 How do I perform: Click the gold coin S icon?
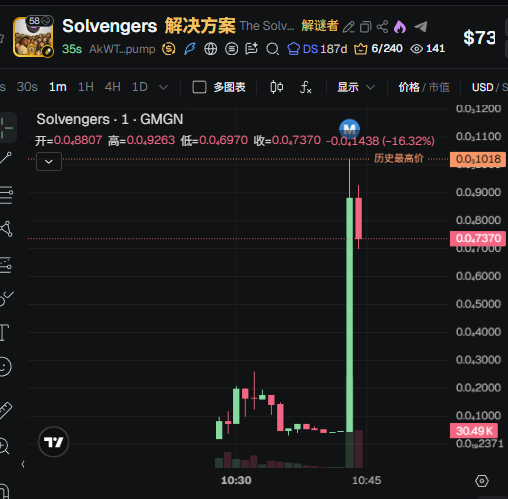click(169, 49)
